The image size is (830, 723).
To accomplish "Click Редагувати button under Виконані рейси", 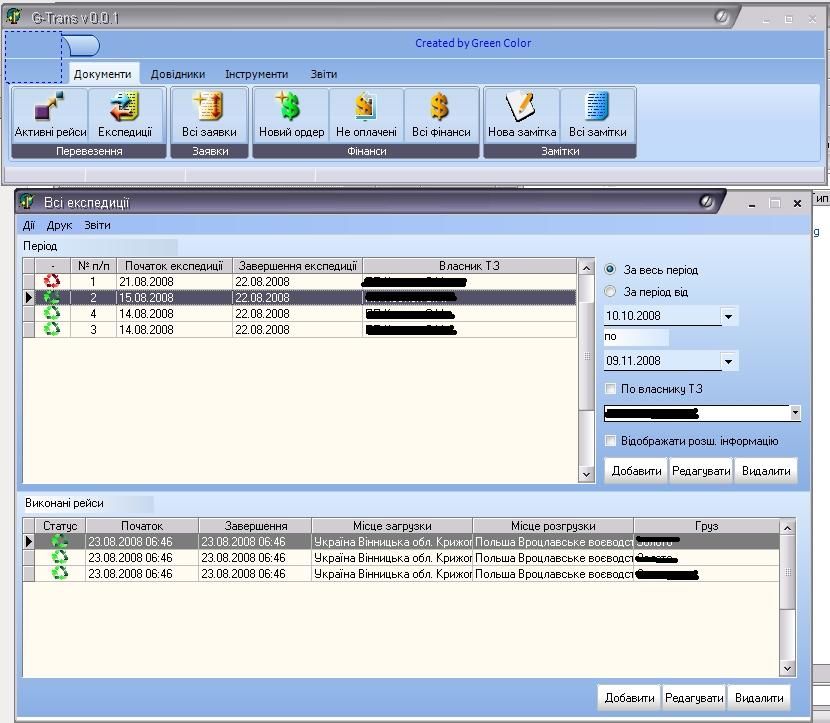I will [x=694, y=698].
